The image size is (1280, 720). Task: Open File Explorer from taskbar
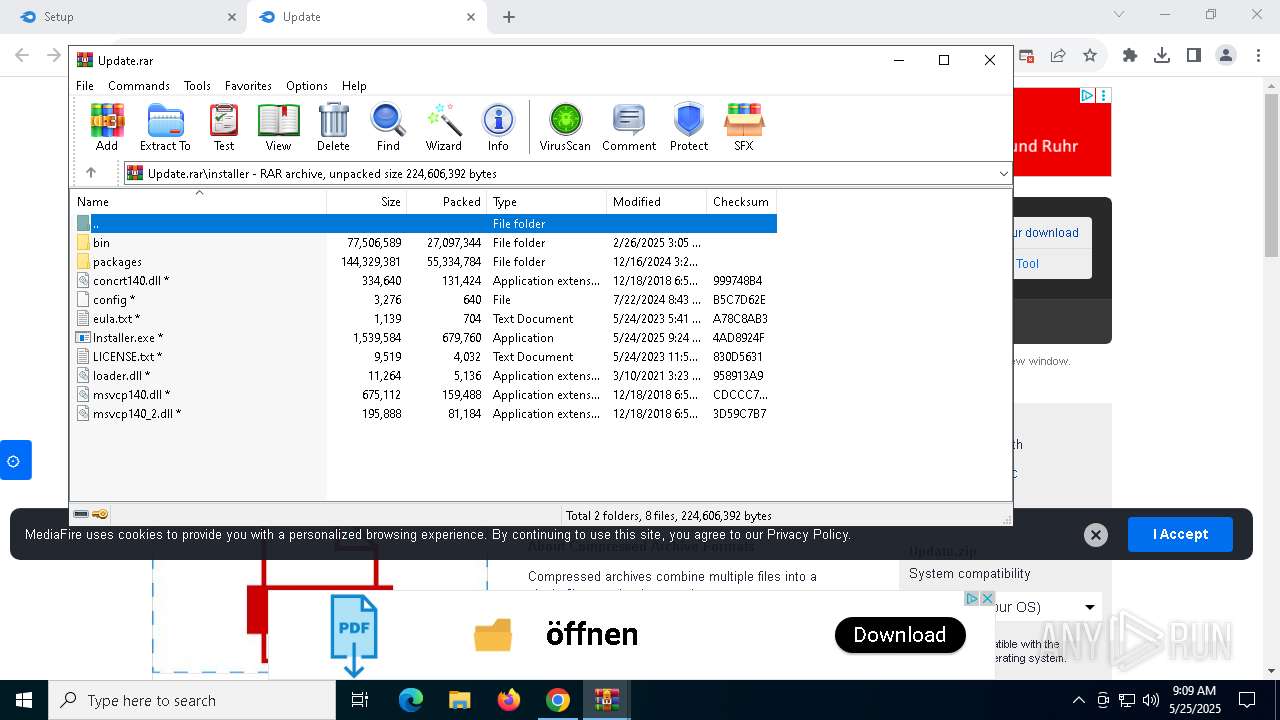click(x=459, y=700)
